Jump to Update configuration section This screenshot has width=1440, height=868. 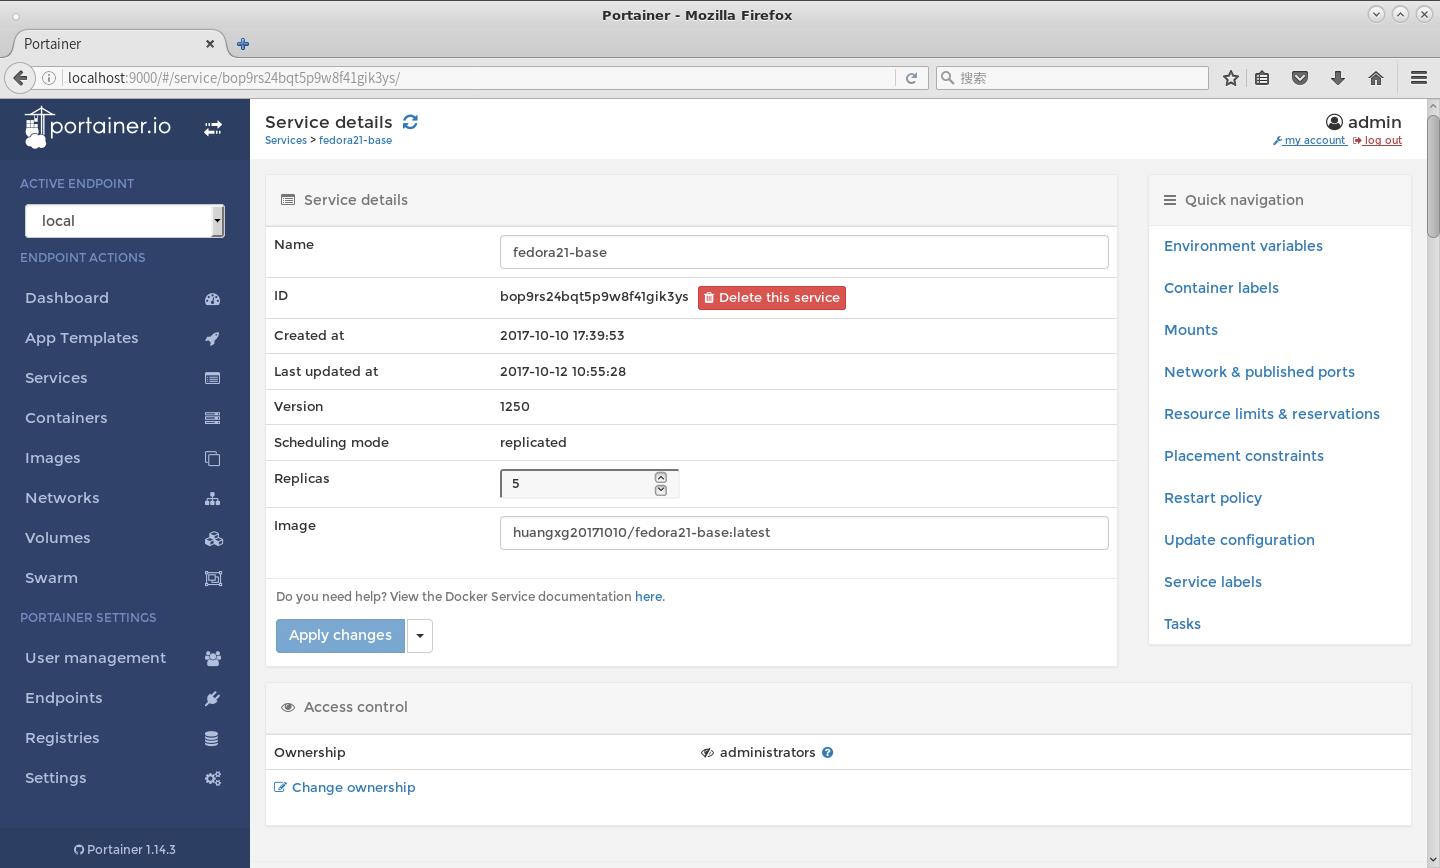coord(1239,540)
